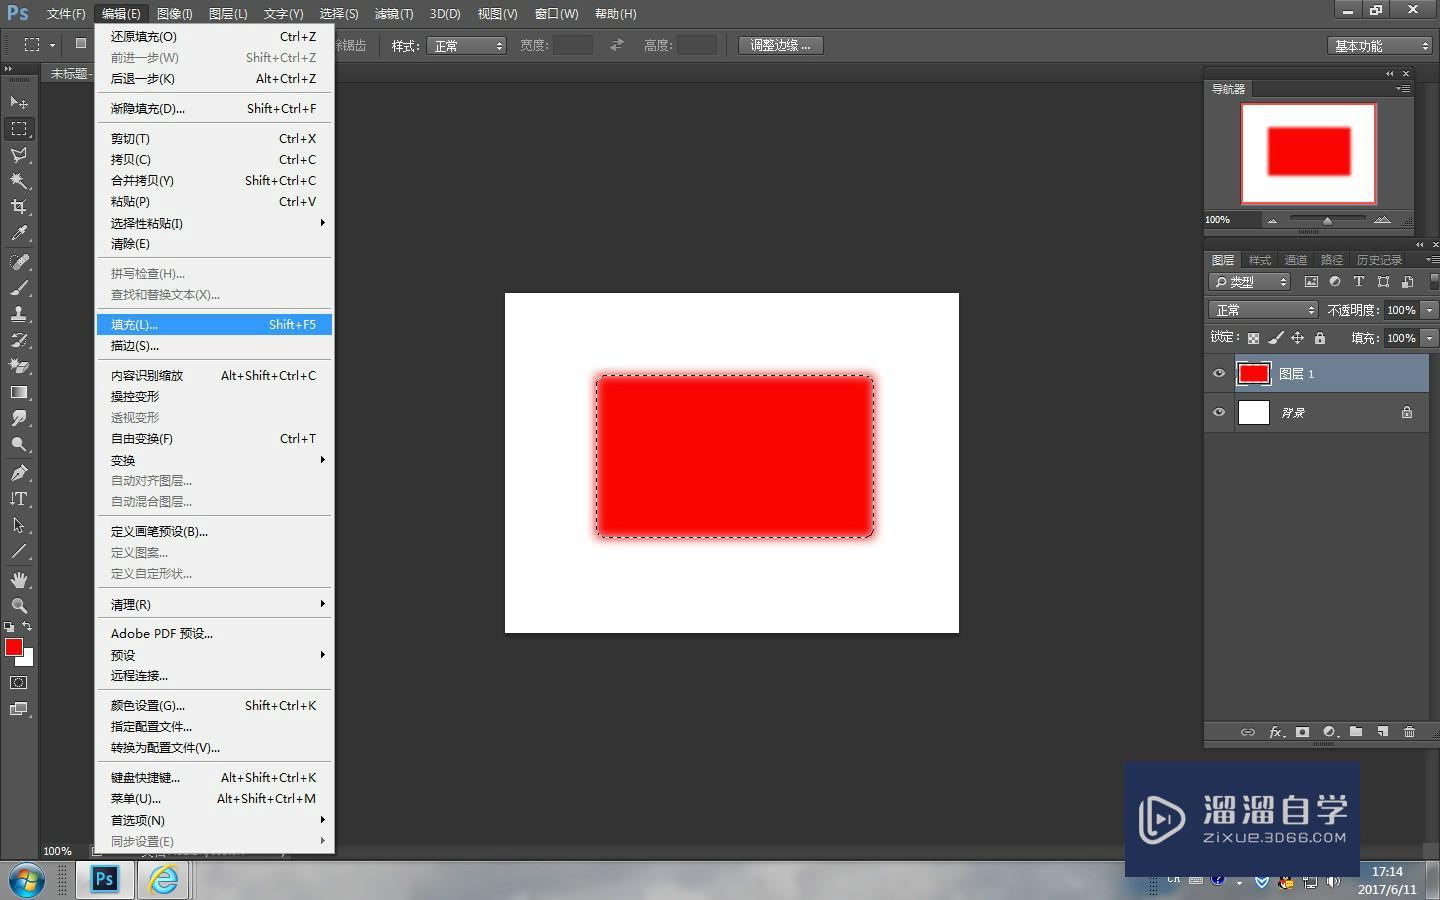The image size is (1440, 900).
Task: Choose 还原填充(O) undo entry
Action: point(214,36)
